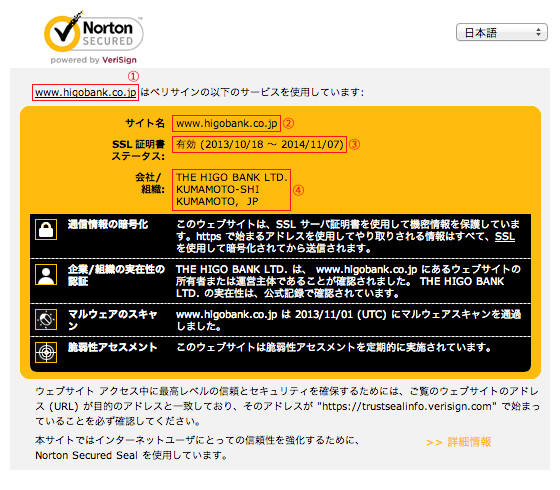This screenshot has height=490, width=560.
Task: Click the マルウェアのスキャン heading
Action: [112, 320]
